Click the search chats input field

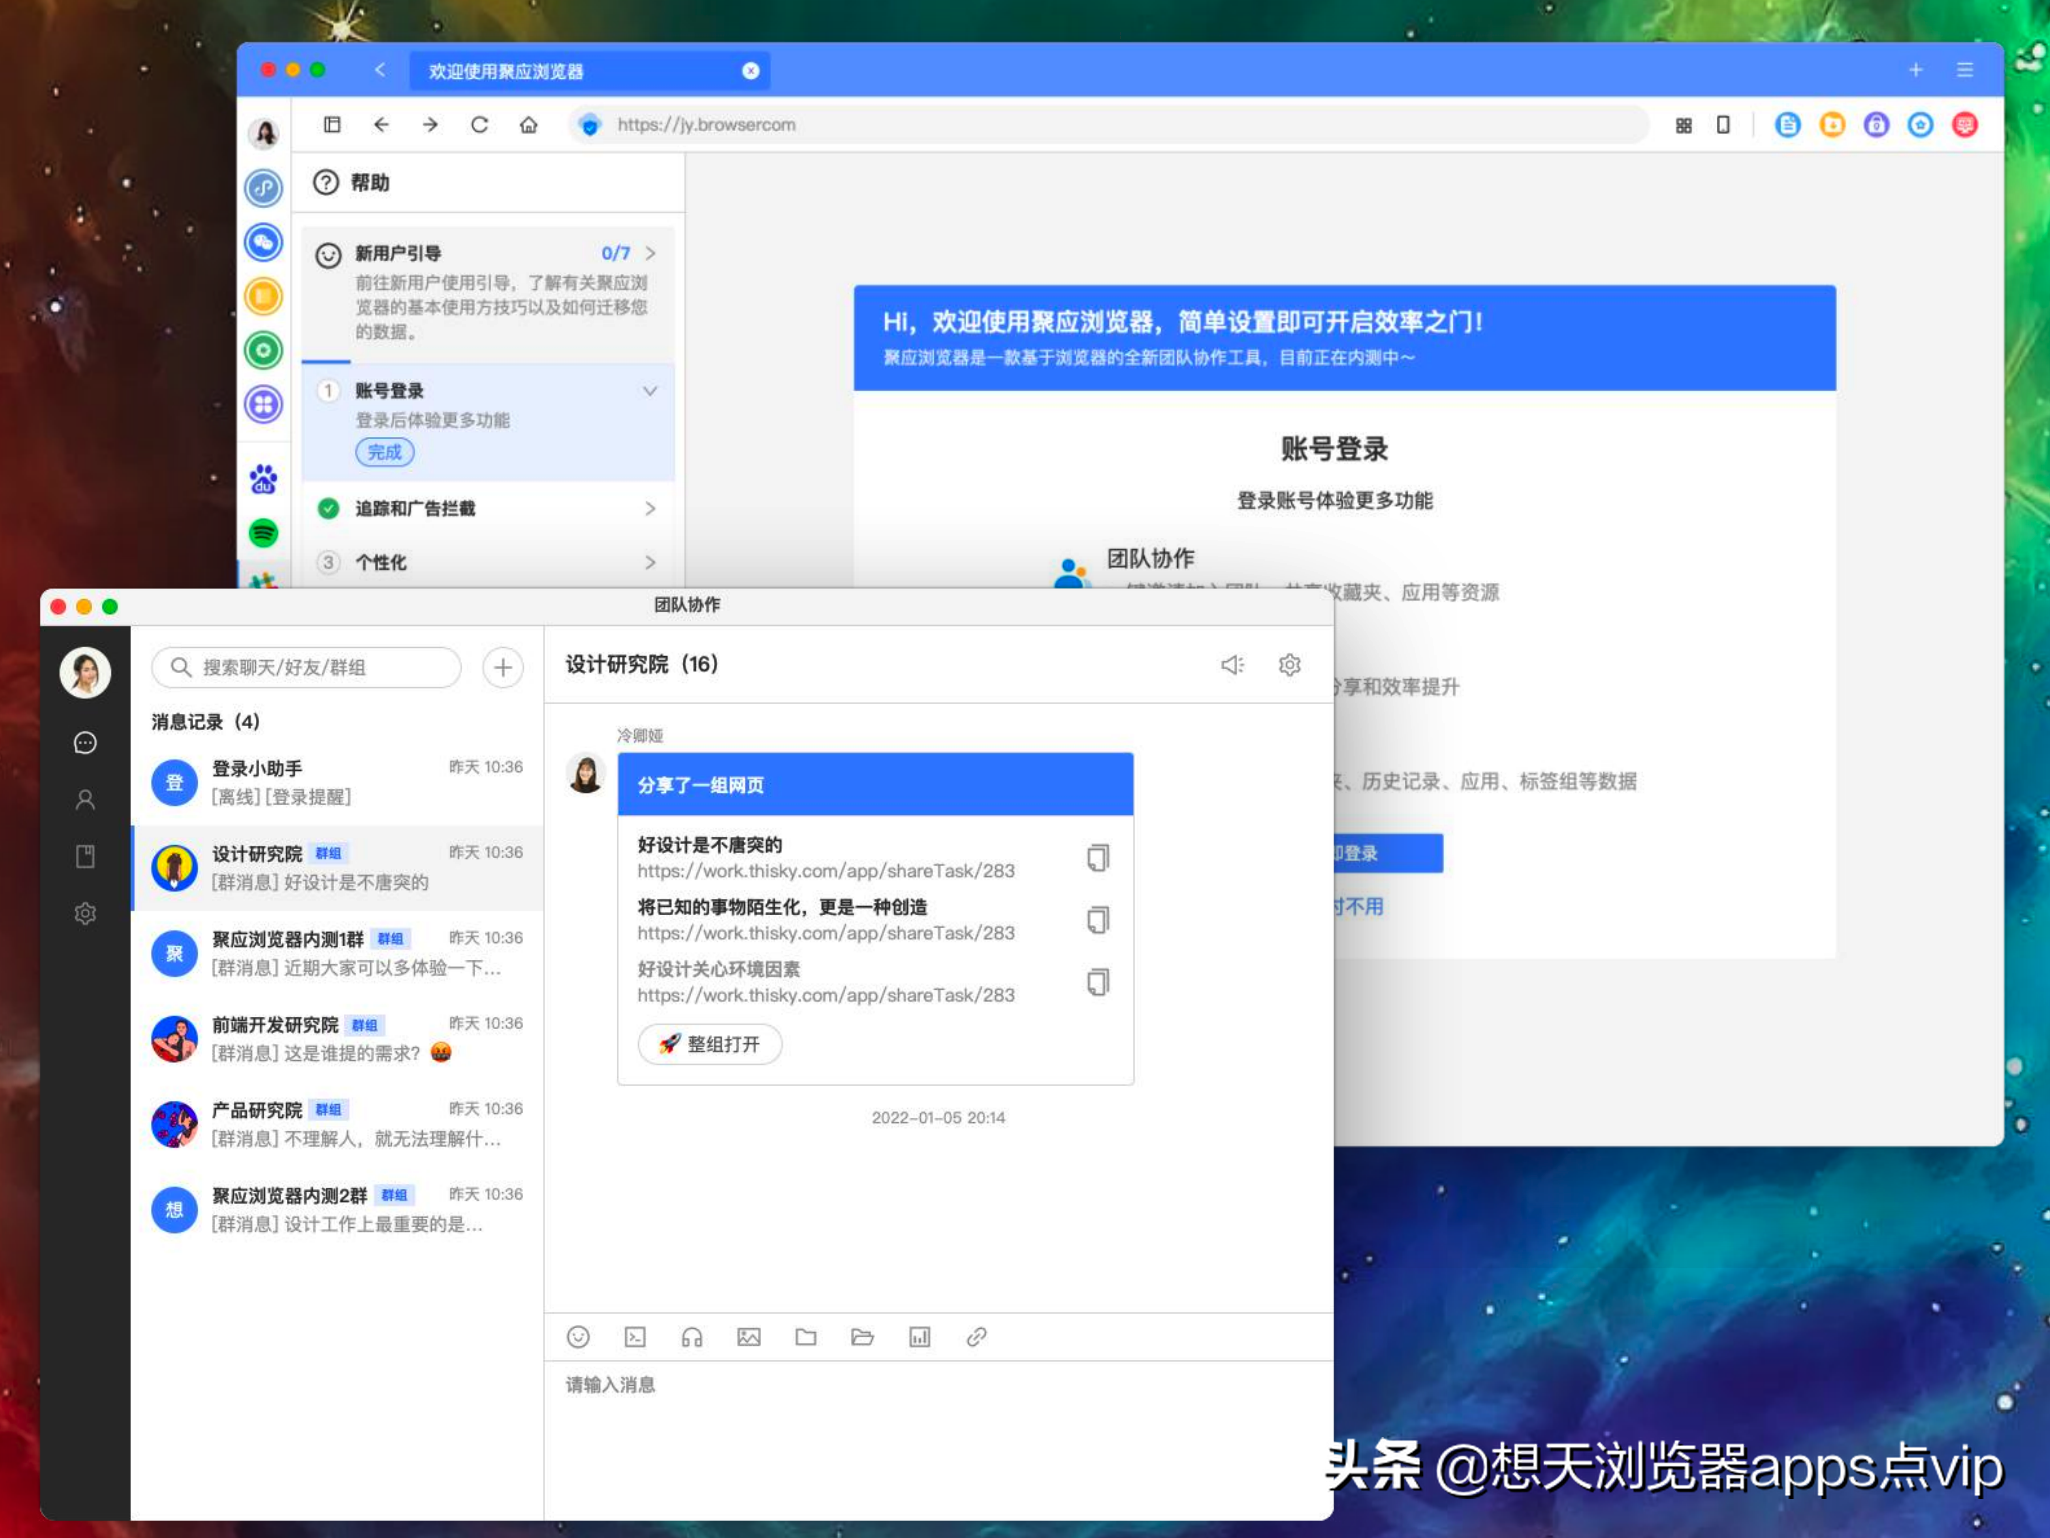tap(305, 667)
